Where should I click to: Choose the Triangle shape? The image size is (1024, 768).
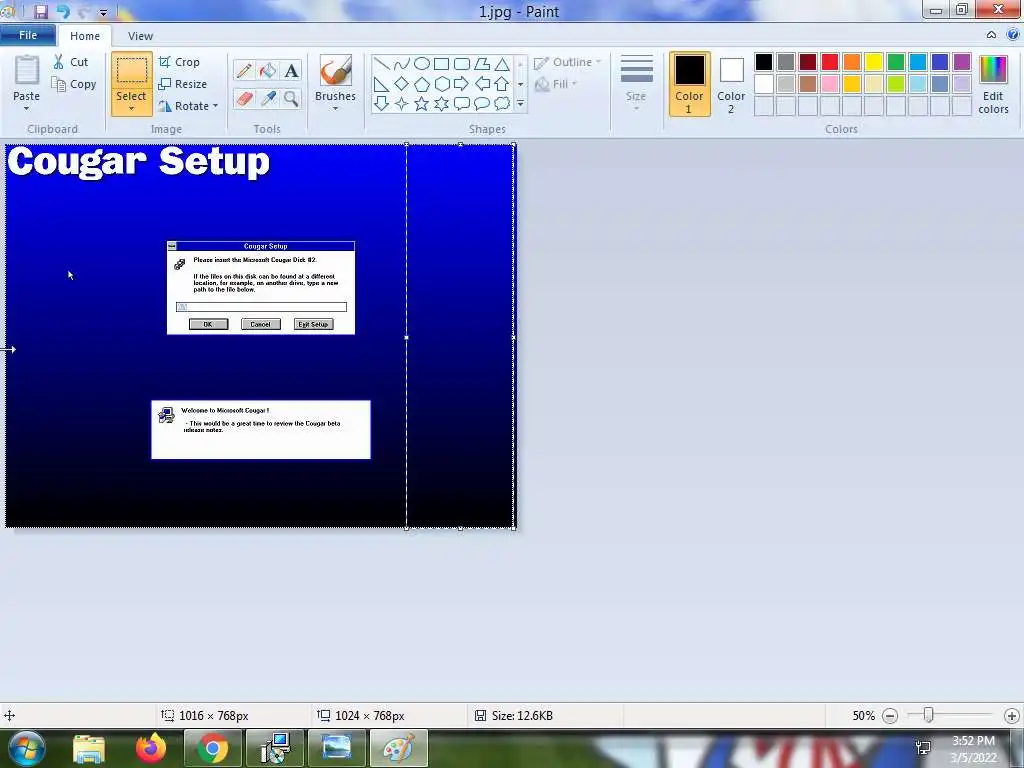point(502,64)
